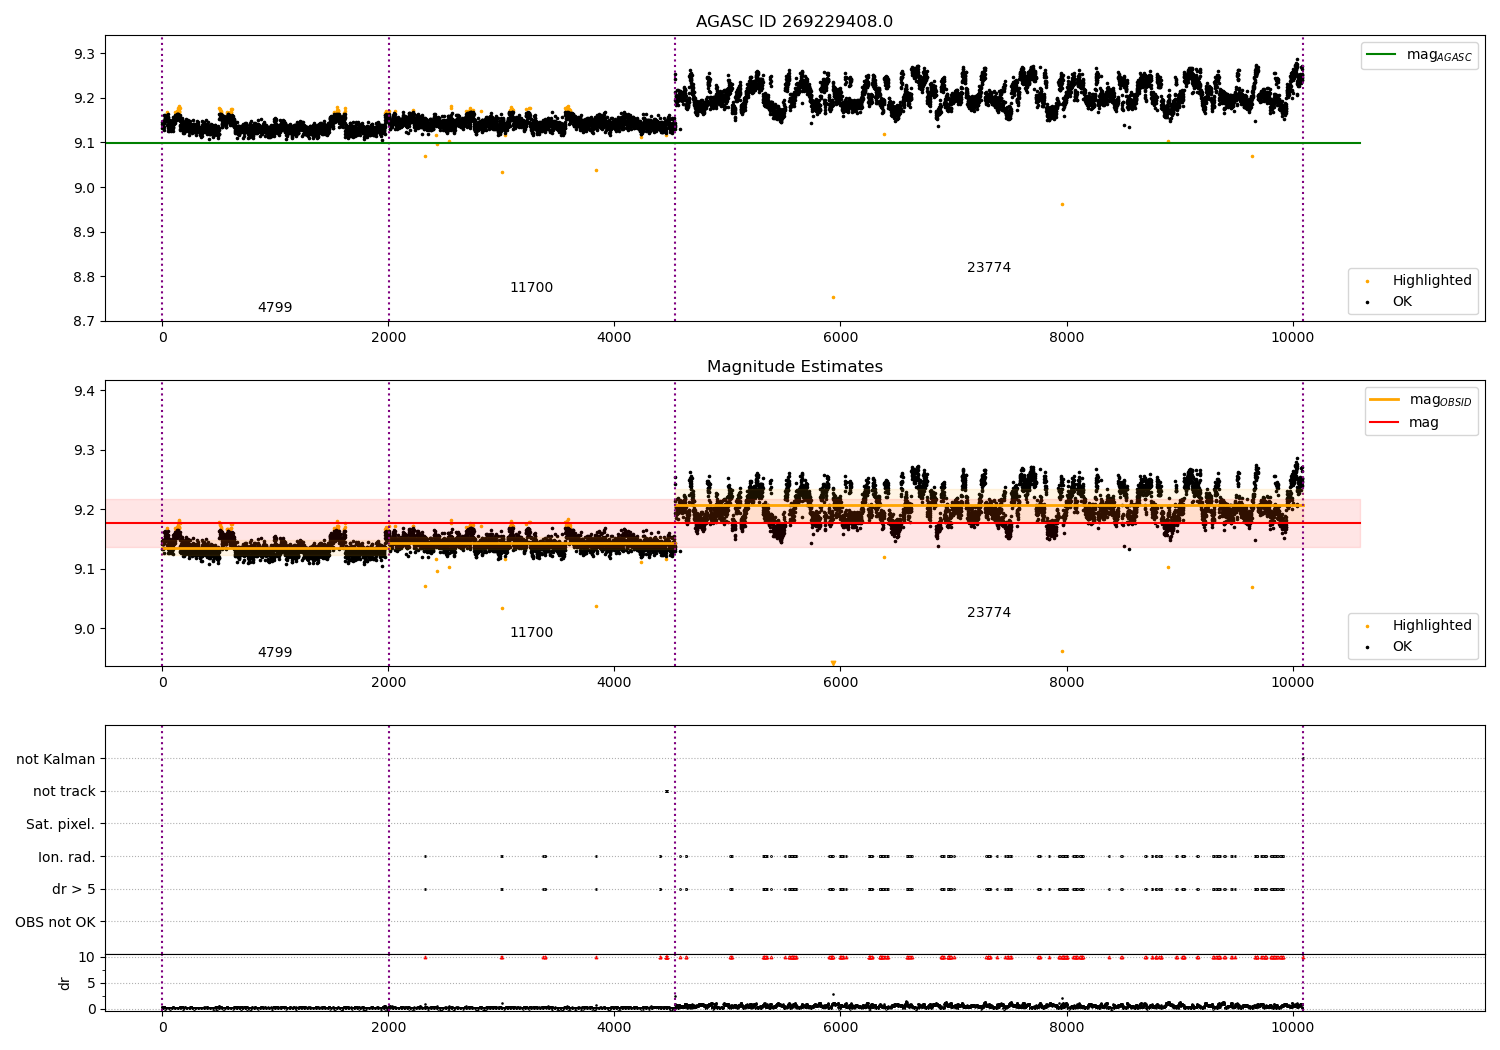This screenshot has width=1500, height=1050.
Task: Click the Sat. pixel. row label
Action: (x=60, y=825)
